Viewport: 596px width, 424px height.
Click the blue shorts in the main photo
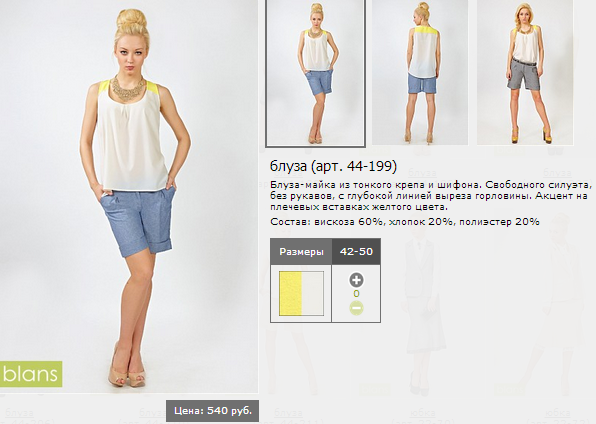point(138,222)
